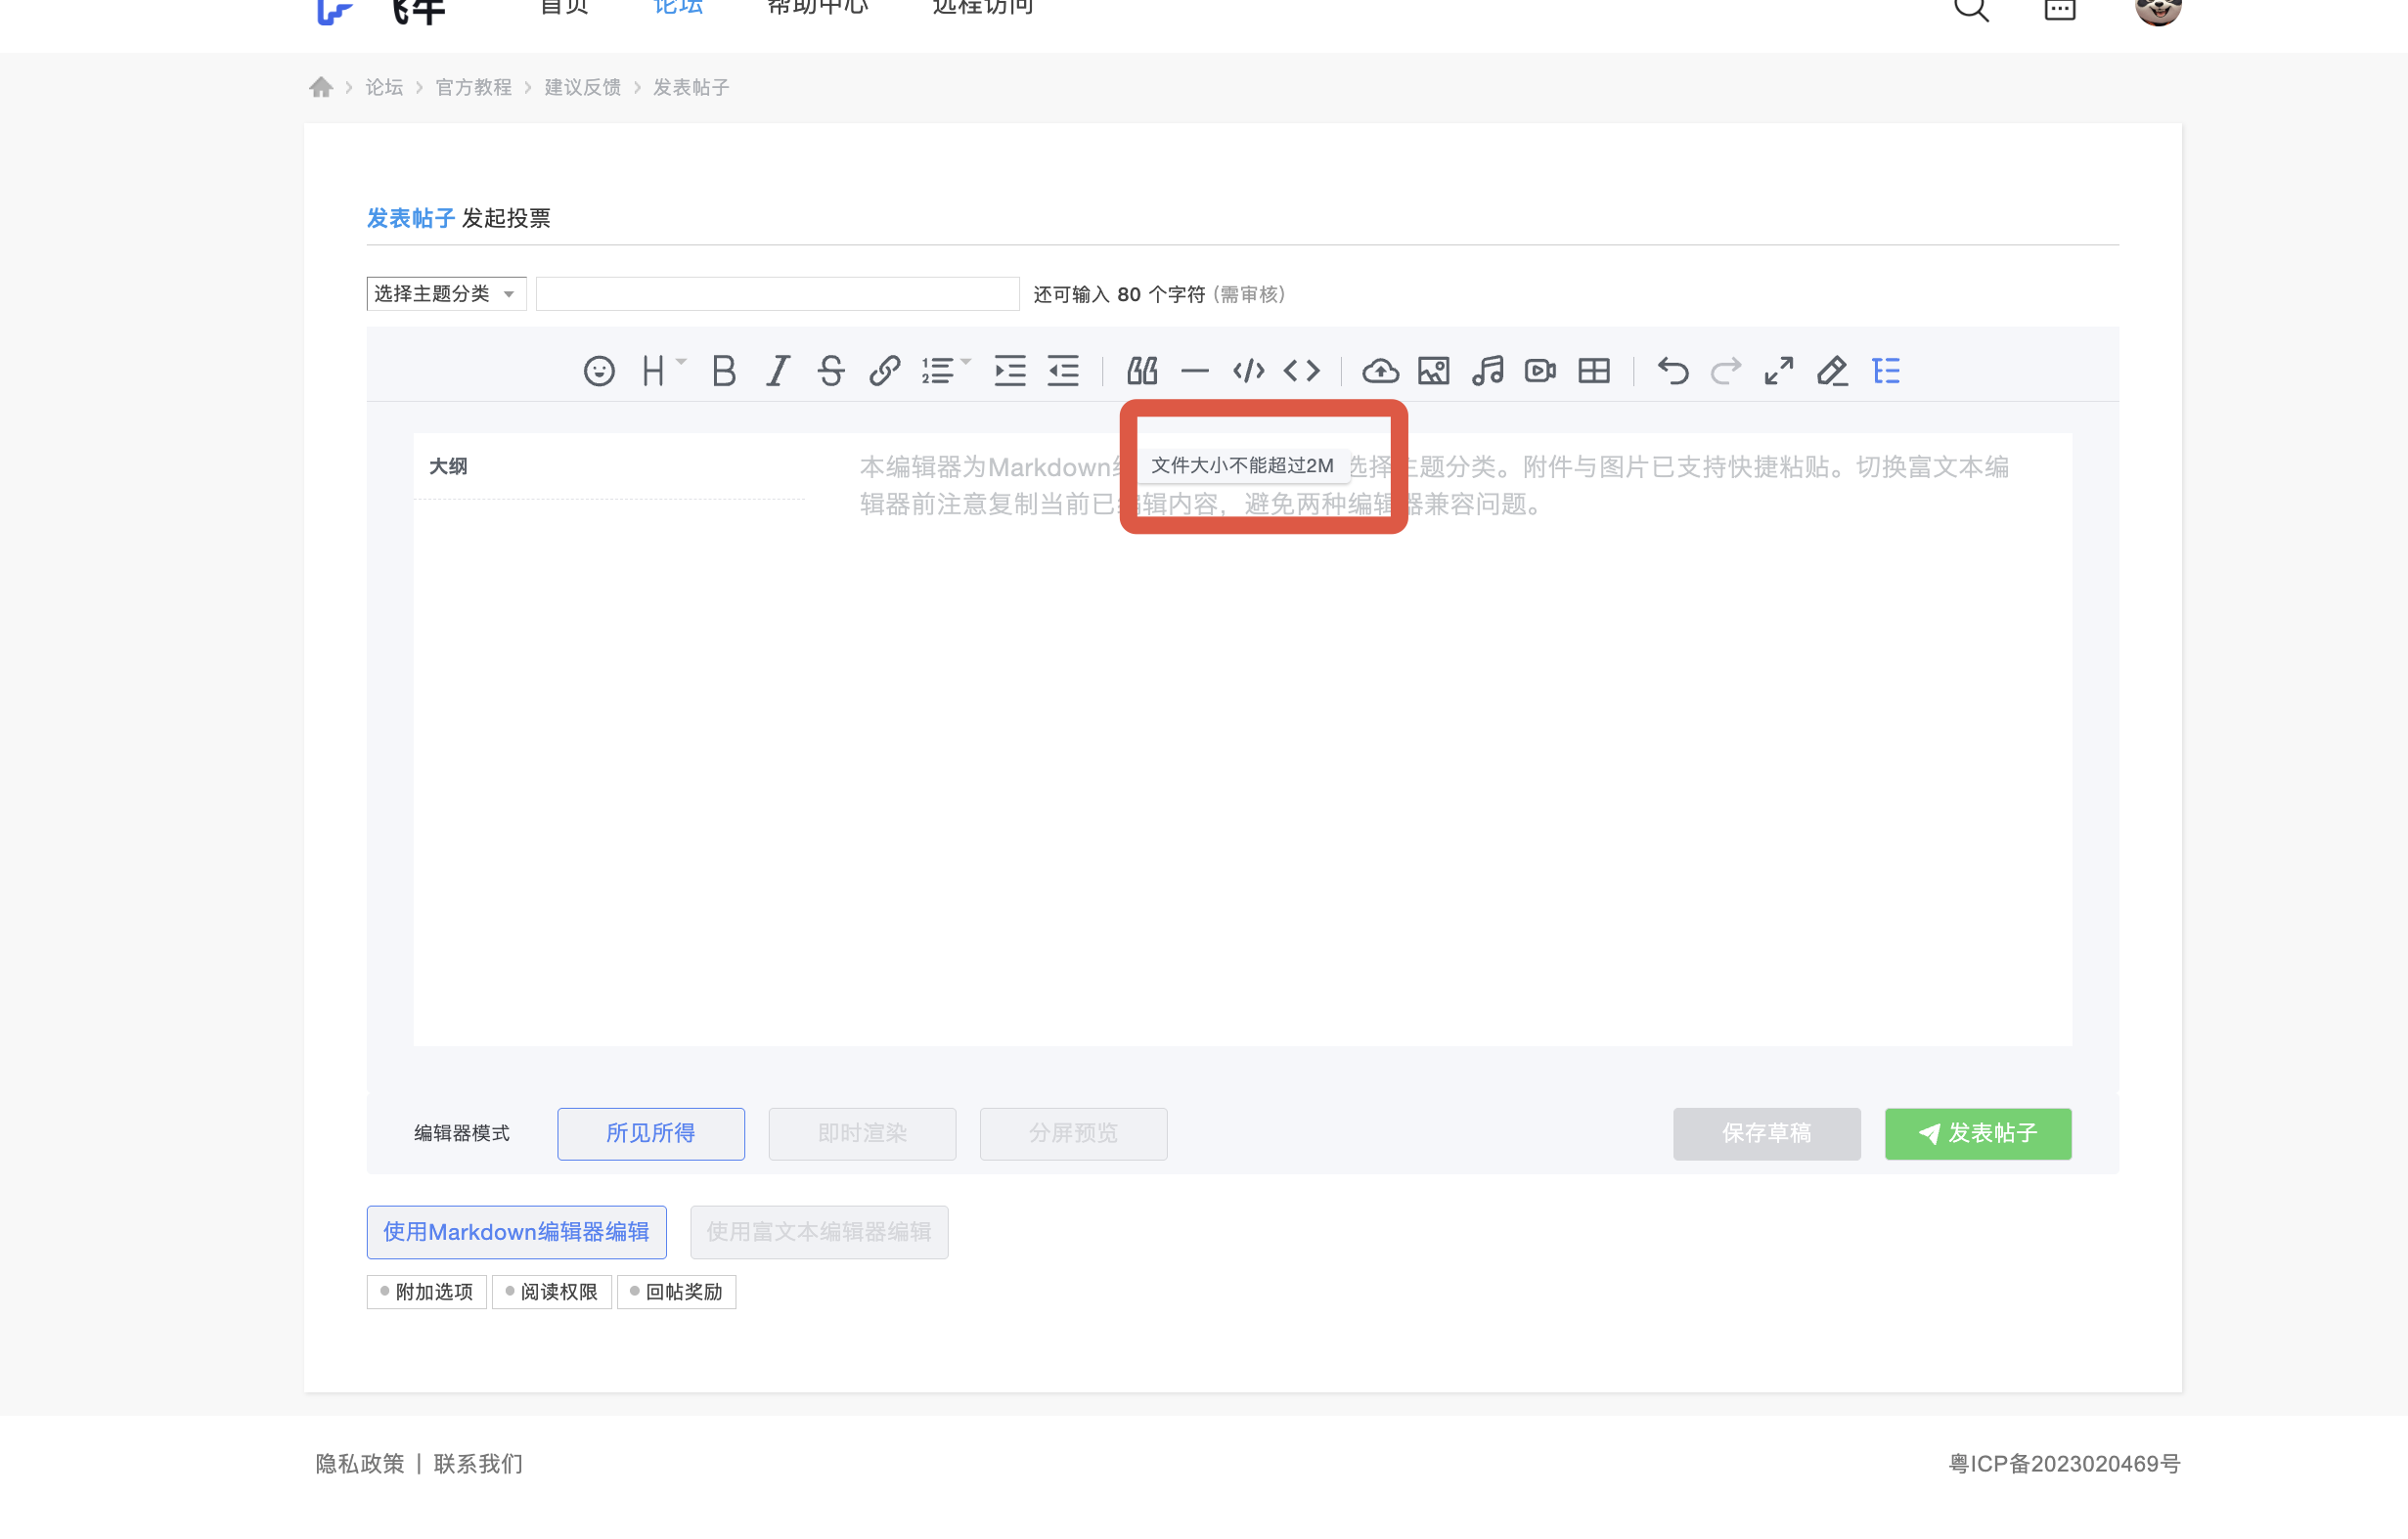The width and height of the screenshot is (2408, 1539).
Task: Increase list indent
Action: pos(1010,371)
